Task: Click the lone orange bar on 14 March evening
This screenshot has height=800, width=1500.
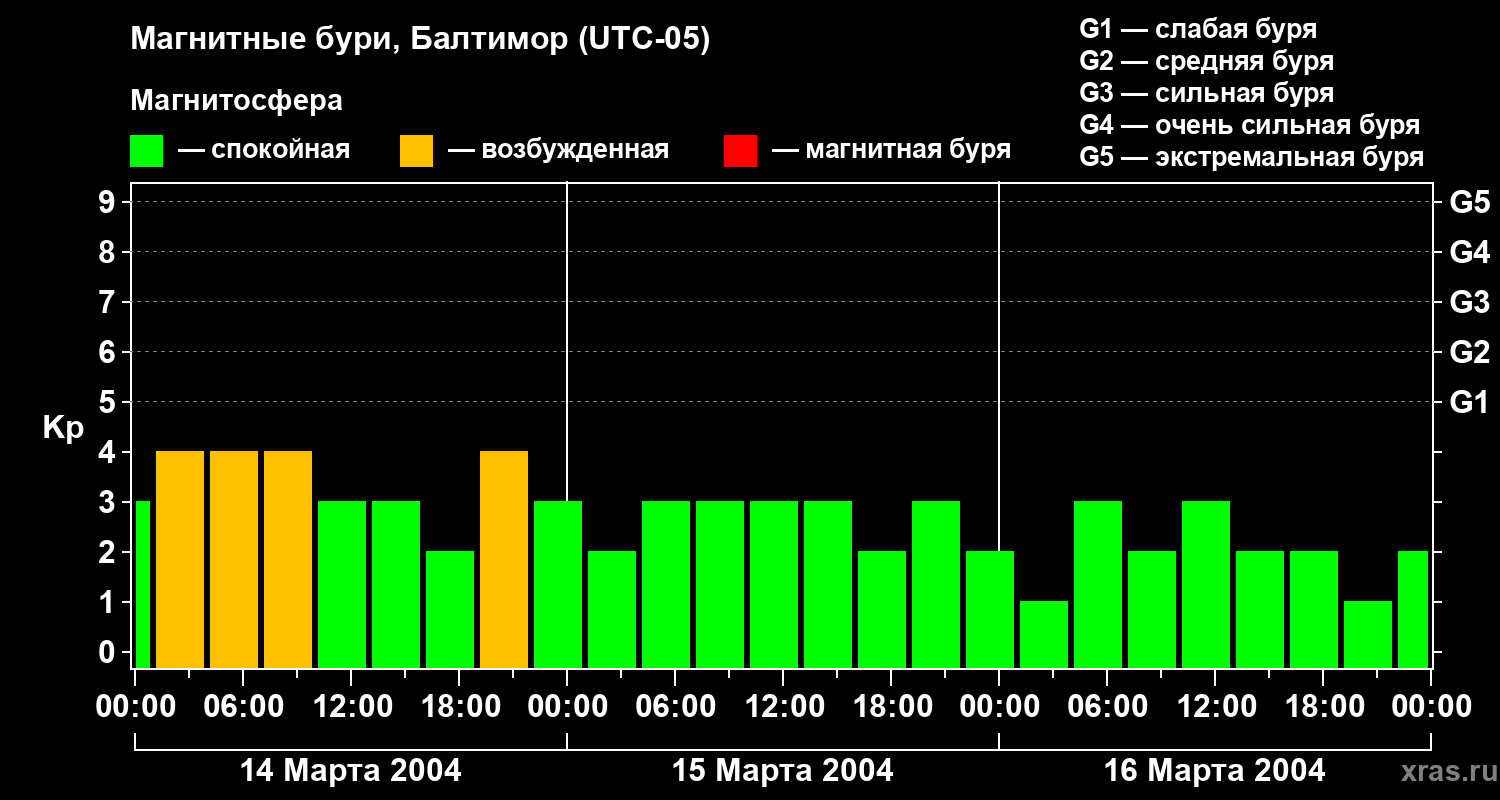Action: (504, 560)
